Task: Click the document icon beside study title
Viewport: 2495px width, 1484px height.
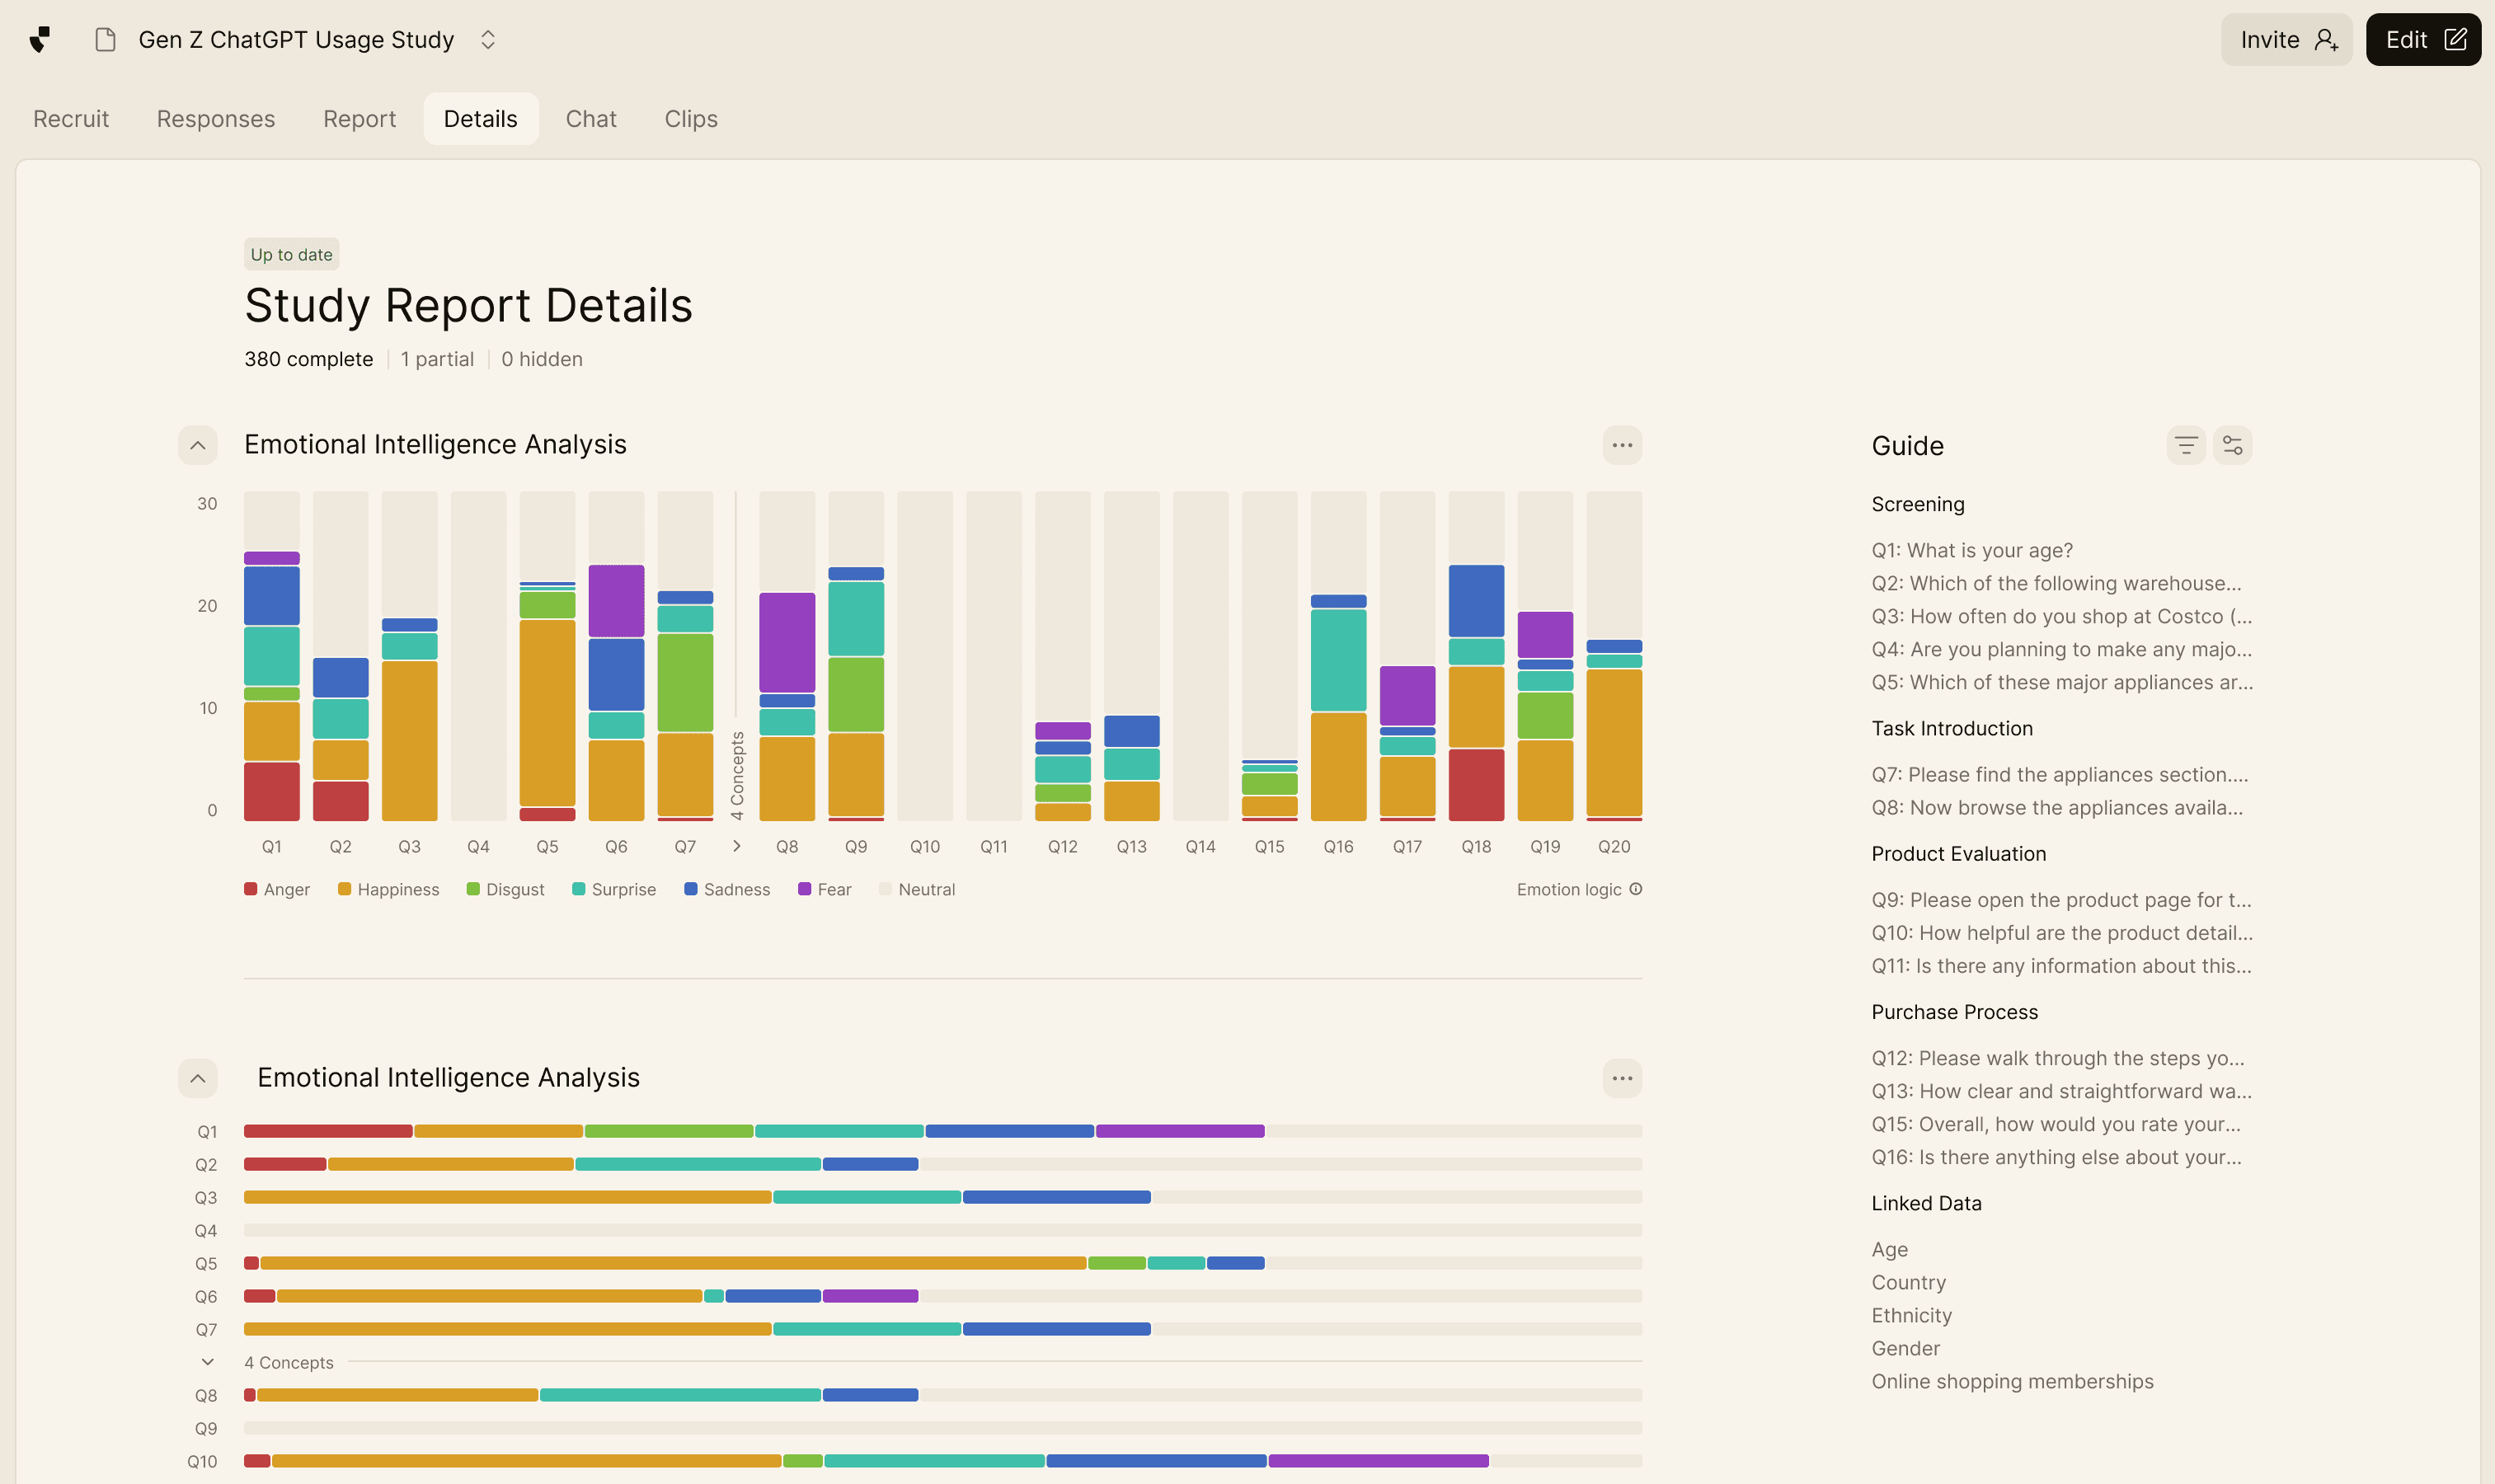Action: click(105, 40)
